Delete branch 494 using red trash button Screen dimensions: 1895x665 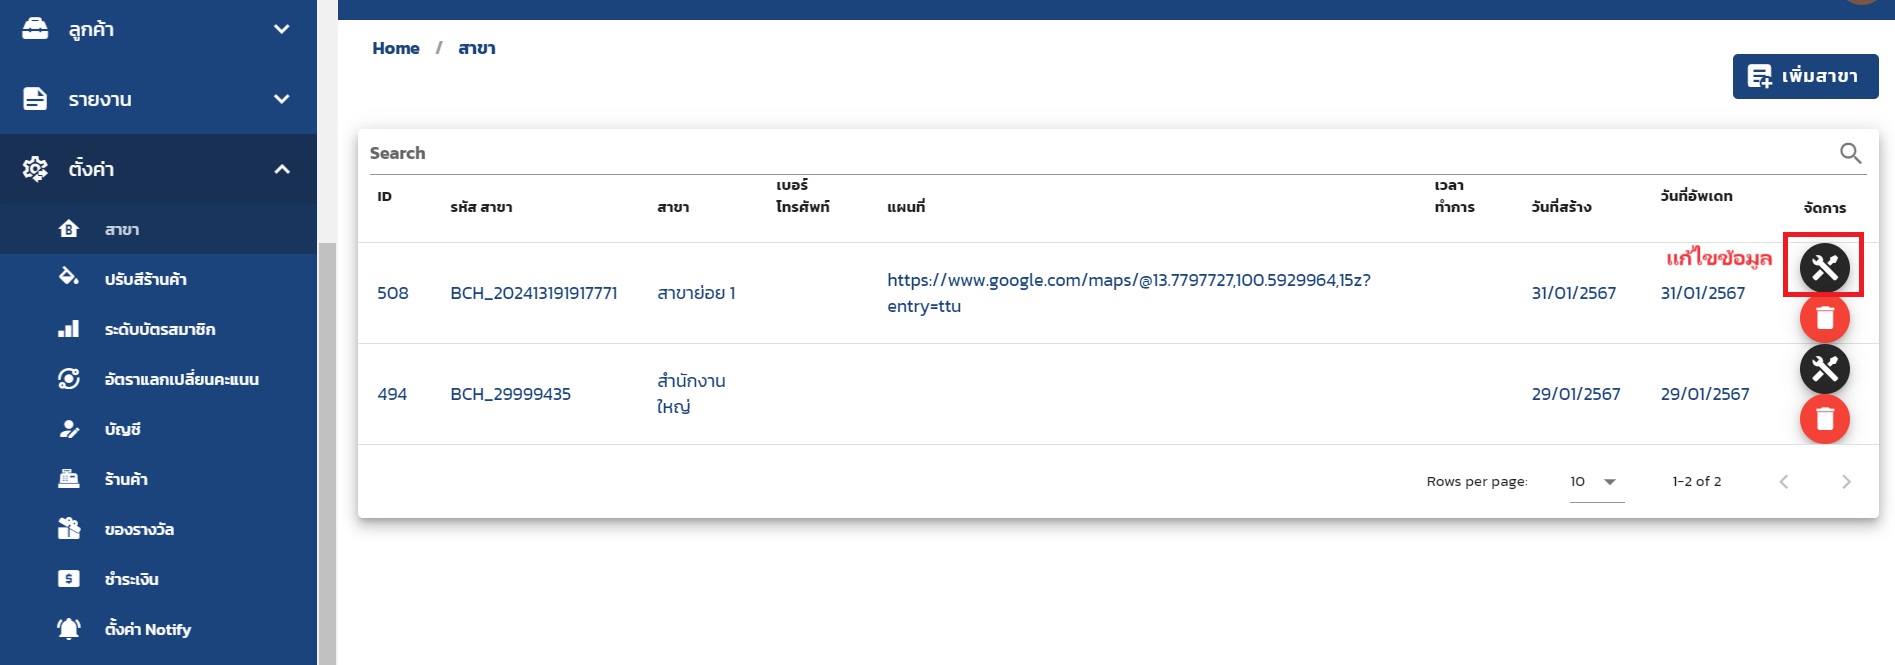(x=1824, y=419)
